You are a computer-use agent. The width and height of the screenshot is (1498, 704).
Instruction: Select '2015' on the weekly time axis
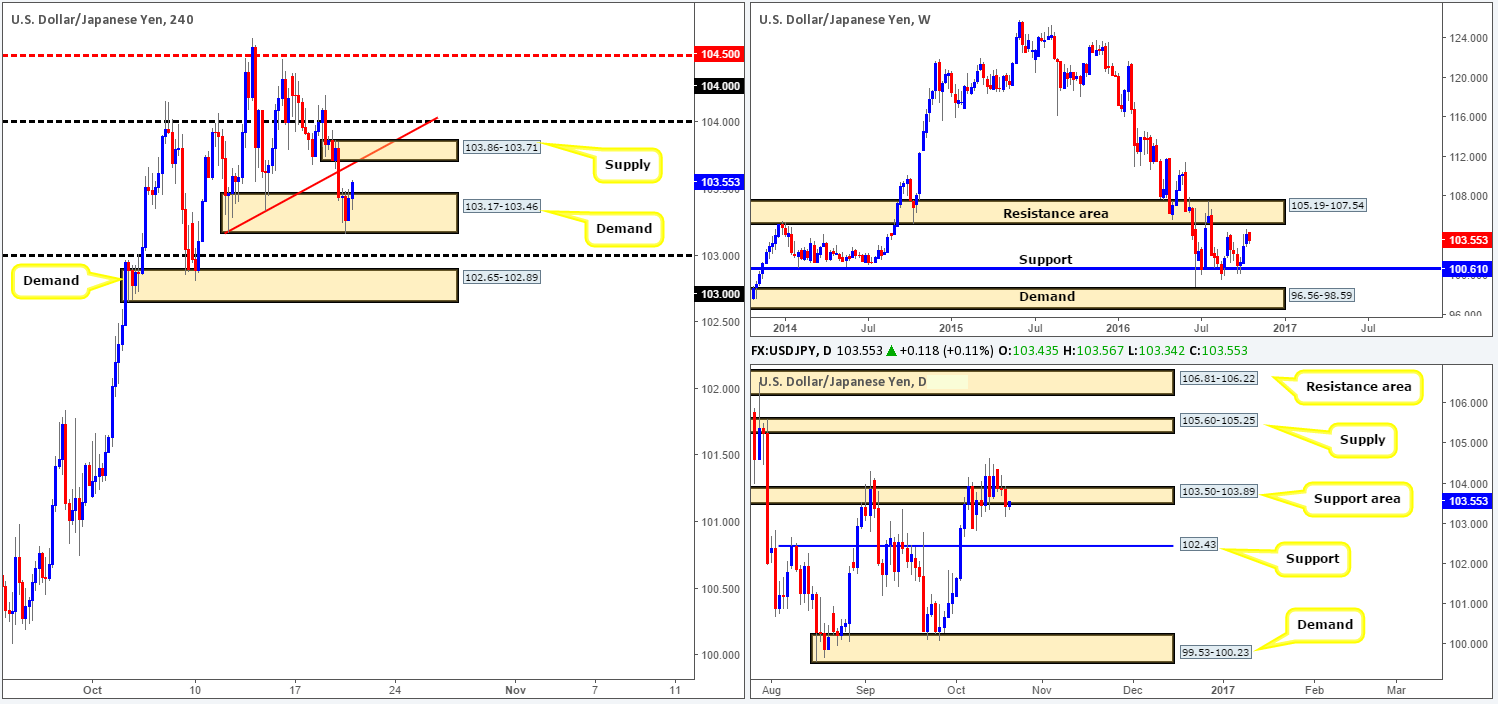point(950,328)
